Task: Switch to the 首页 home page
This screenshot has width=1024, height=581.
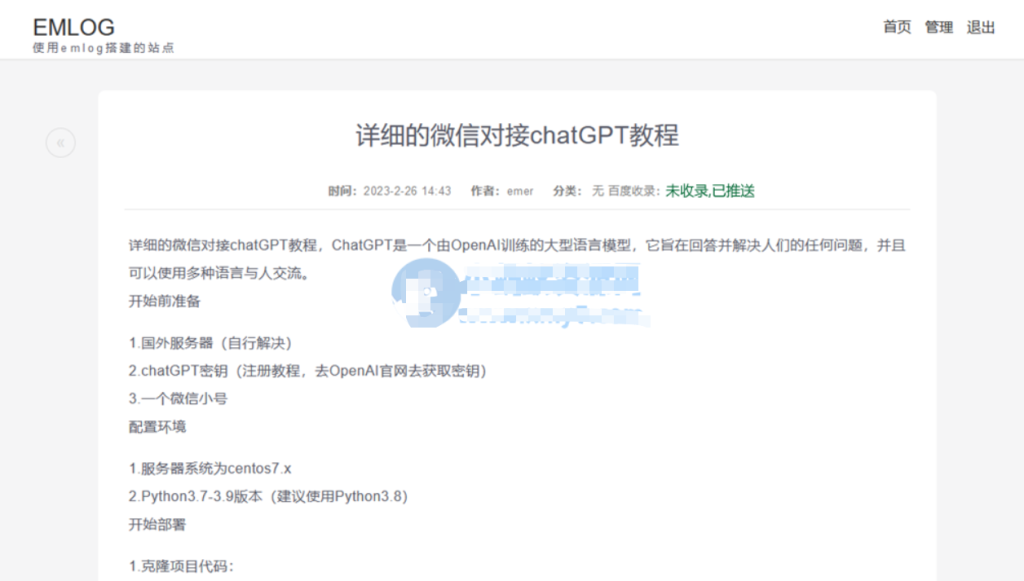Action: 896,27
